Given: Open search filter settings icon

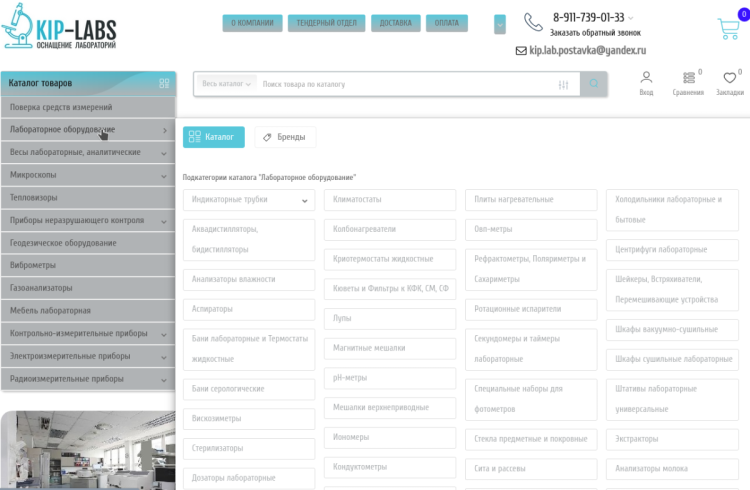Looking at the screenshot, I should tap(564, 84).
